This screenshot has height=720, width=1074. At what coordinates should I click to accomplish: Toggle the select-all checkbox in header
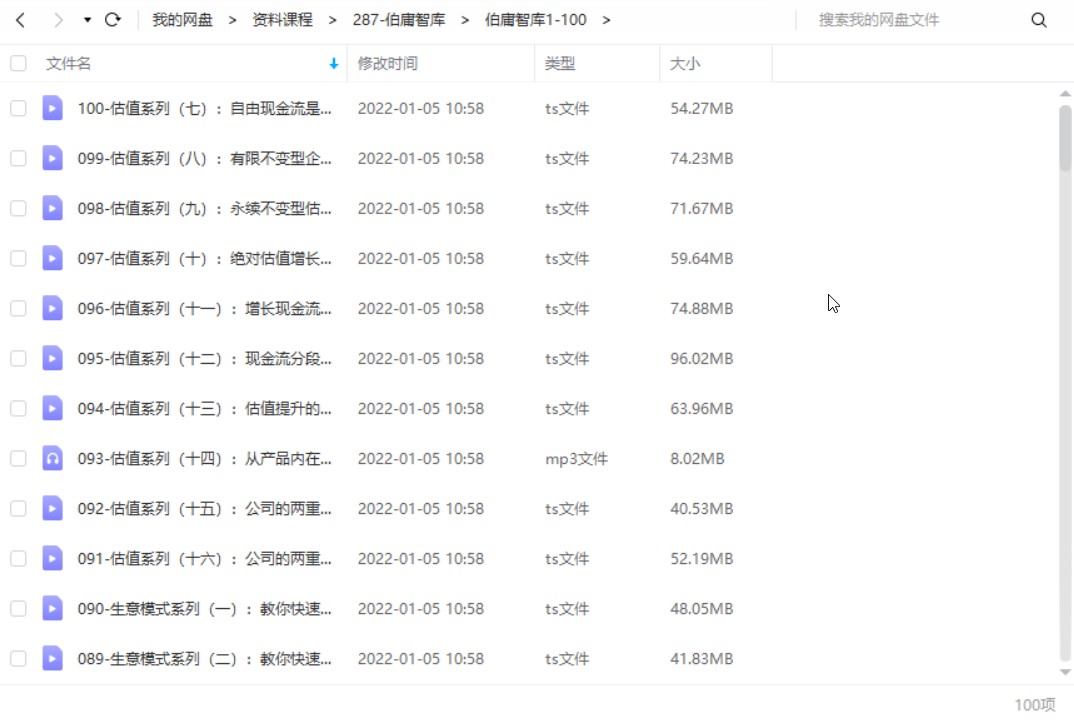tap(18, 64)
